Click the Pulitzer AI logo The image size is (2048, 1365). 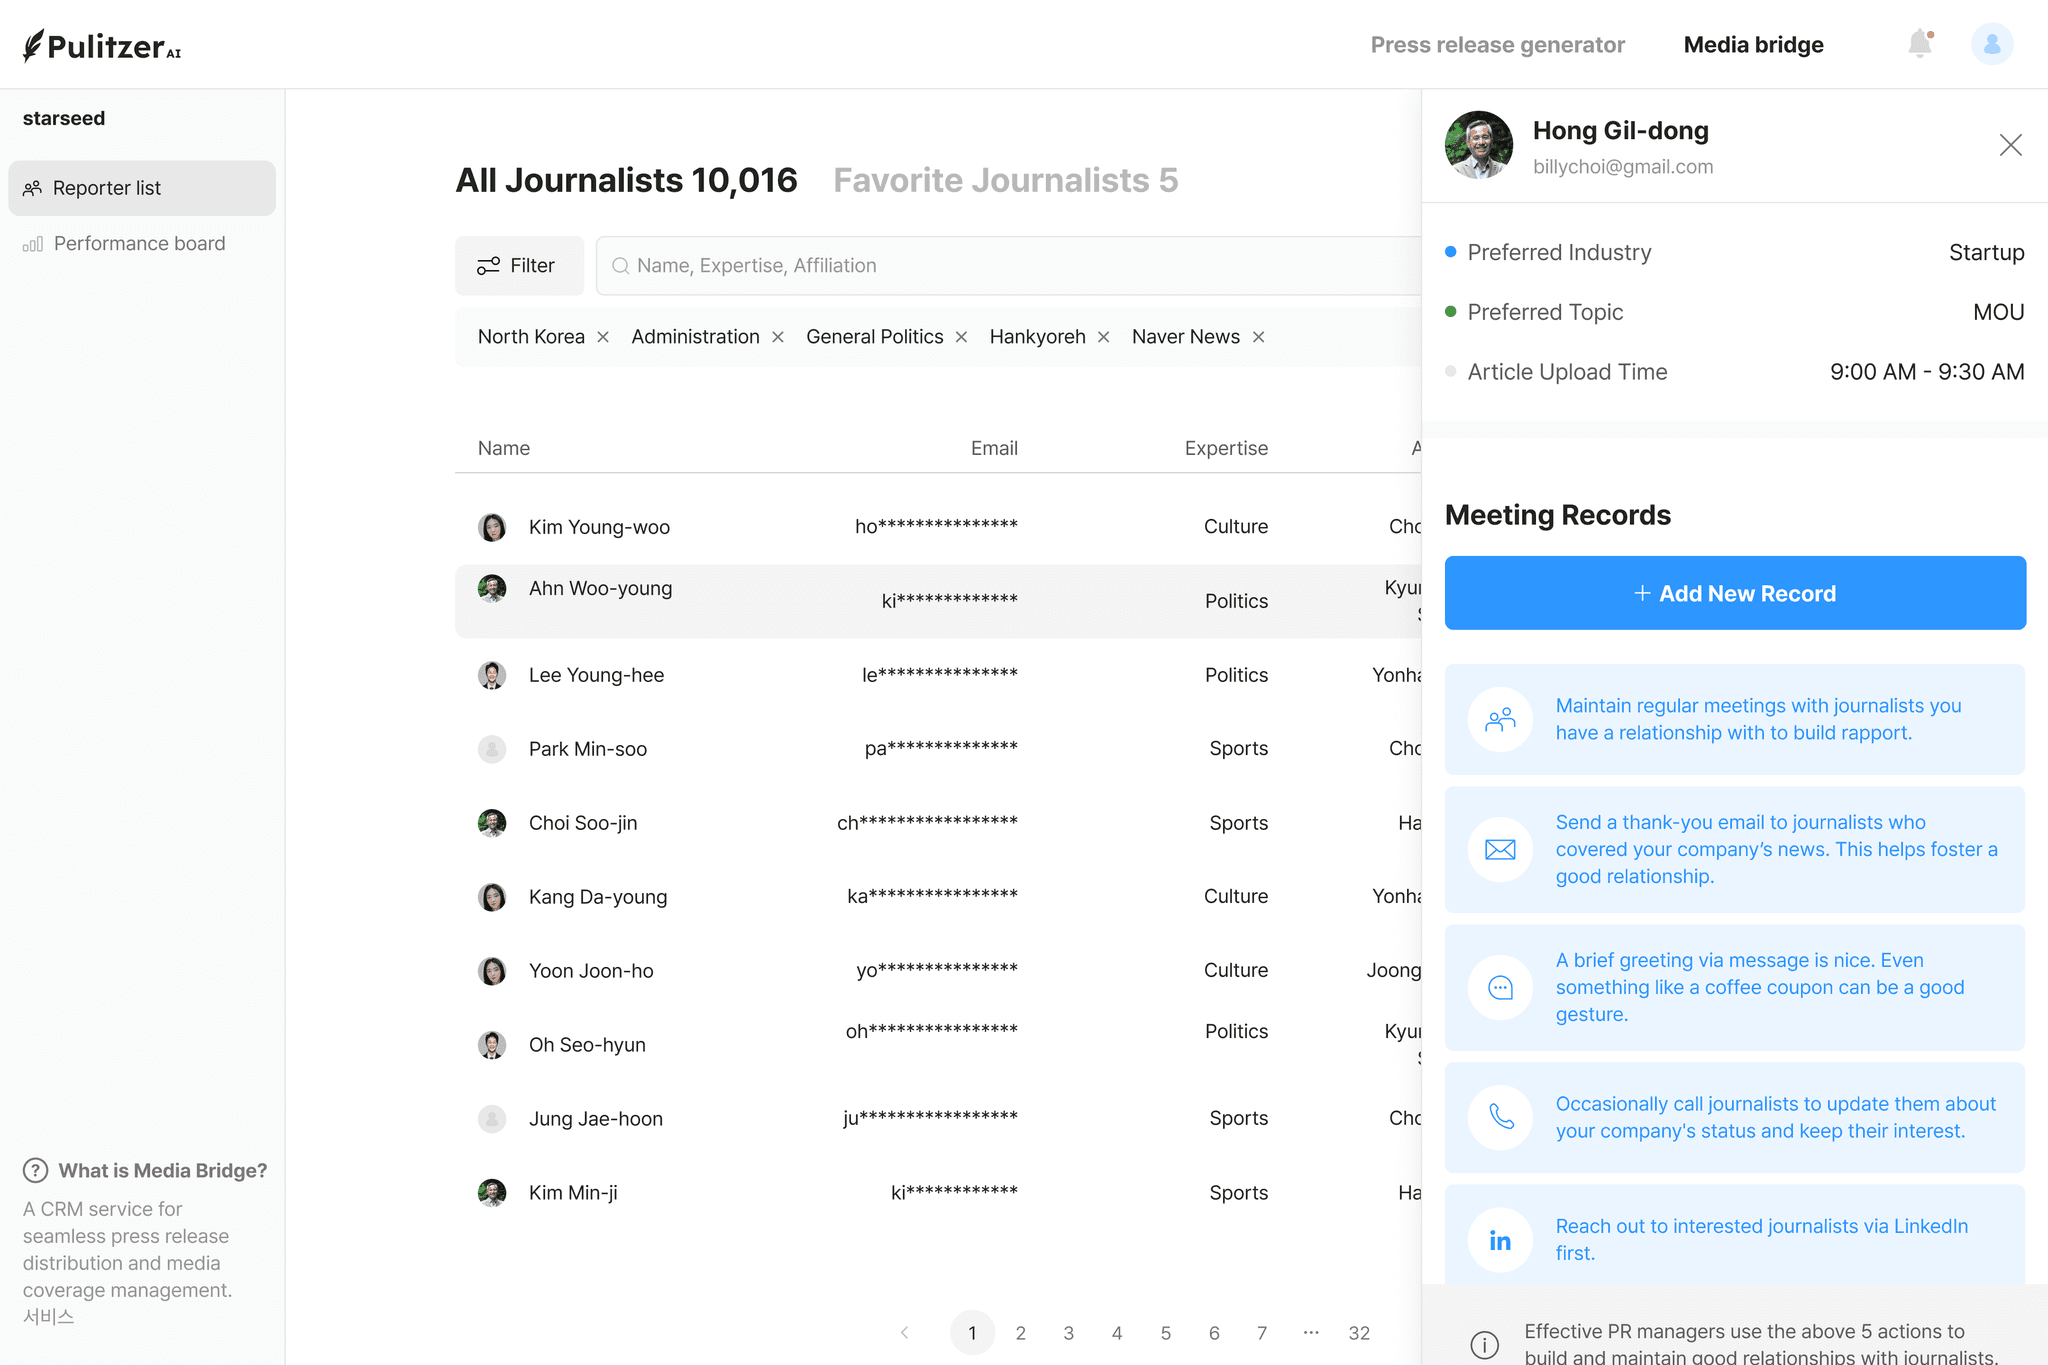102,45
